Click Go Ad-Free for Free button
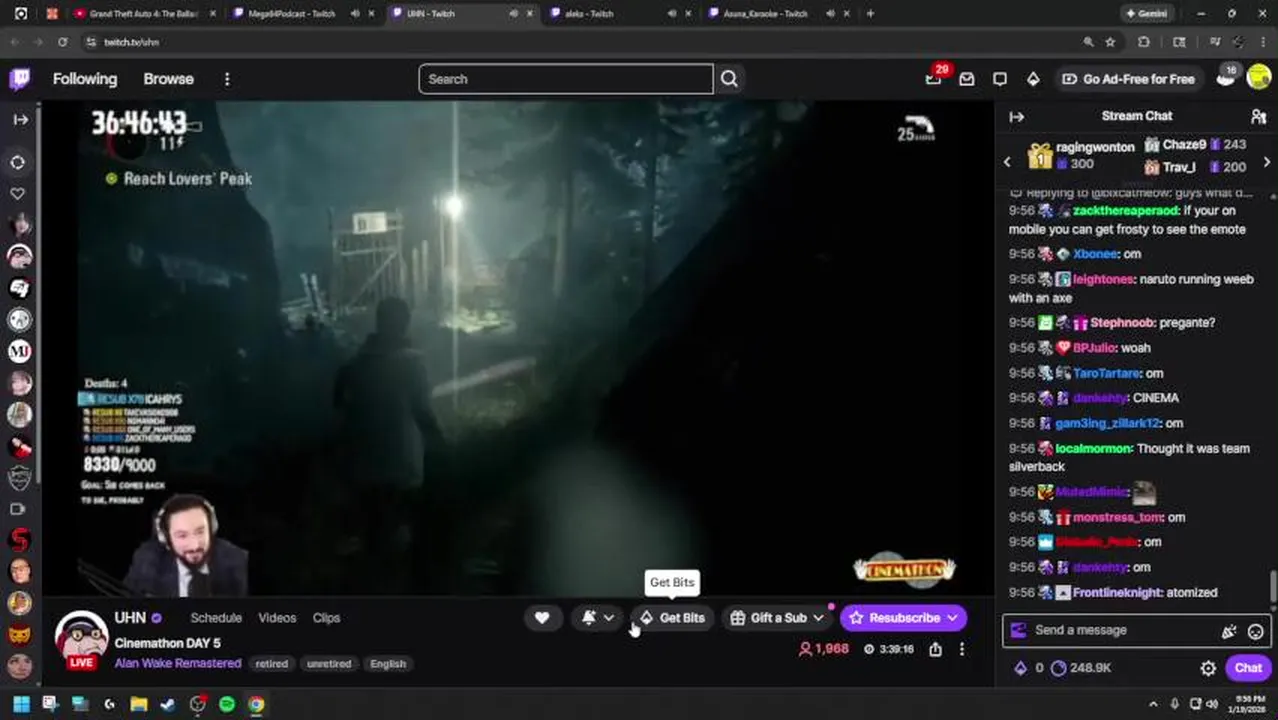 click(1128, 79)
